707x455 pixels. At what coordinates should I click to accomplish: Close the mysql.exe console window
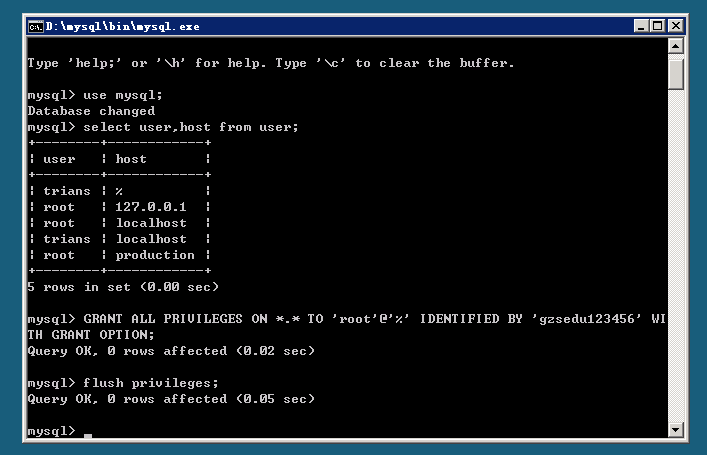coord(674,26)
